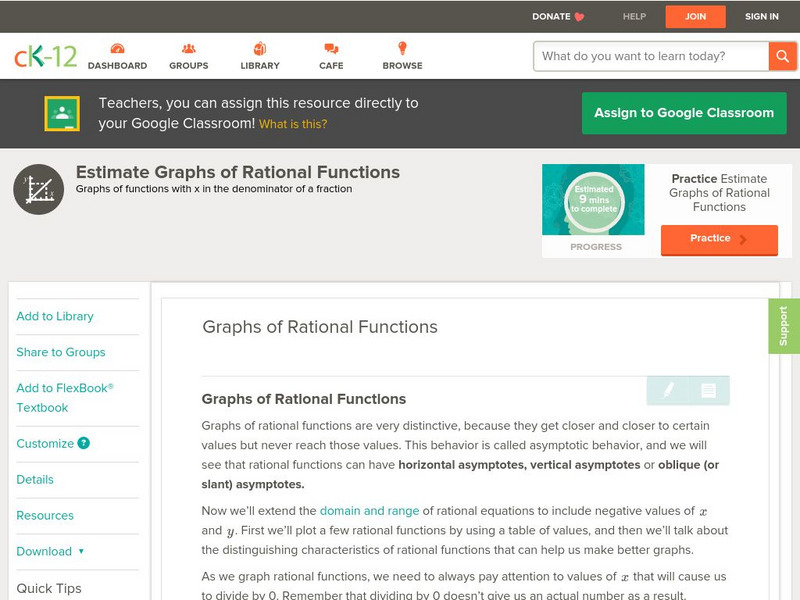800x600 pixels.
Task: Click the Customize help question mark icon
Action: 84,443
